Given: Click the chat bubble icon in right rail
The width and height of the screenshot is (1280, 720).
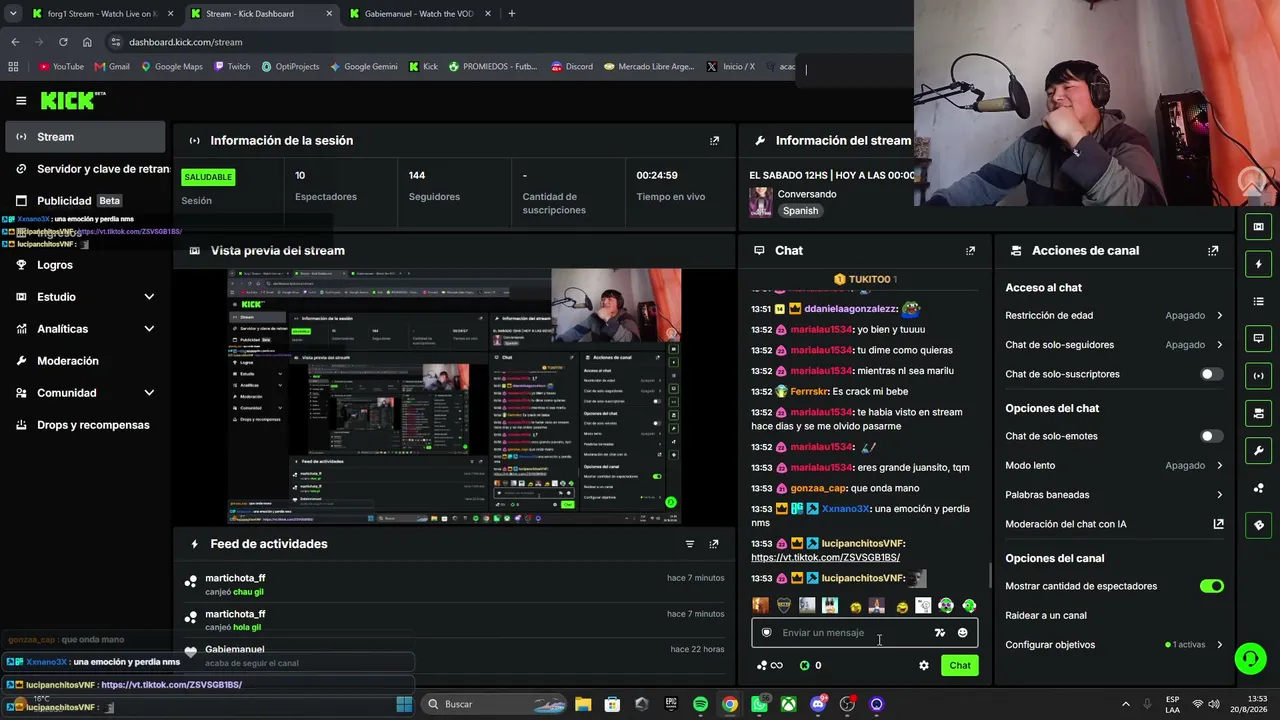Looking at the screenshot, I should (1258, 338).
